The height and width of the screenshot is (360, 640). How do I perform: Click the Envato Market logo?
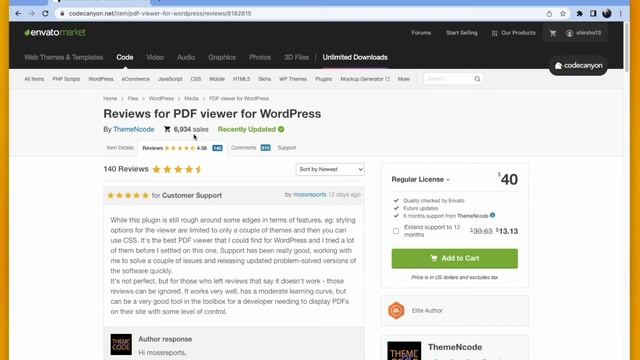(x=55, y=33)
